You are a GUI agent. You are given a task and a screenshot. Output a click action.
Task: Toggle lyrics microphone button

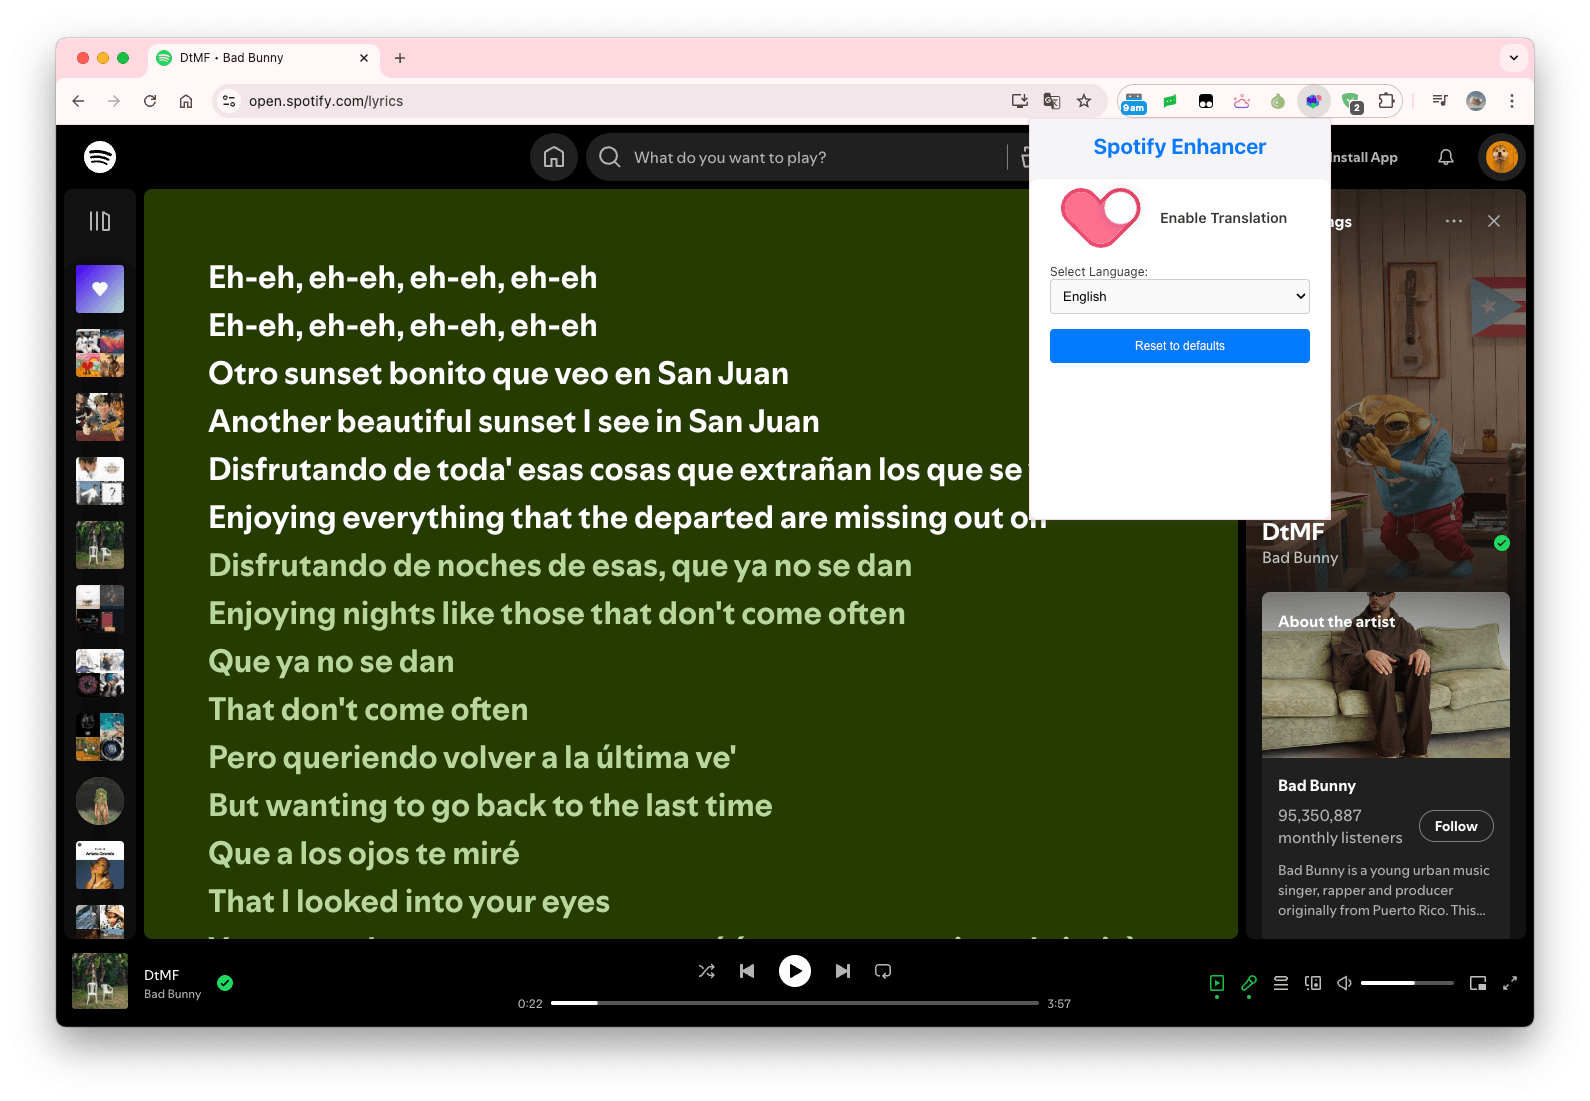pos(1249,983)
